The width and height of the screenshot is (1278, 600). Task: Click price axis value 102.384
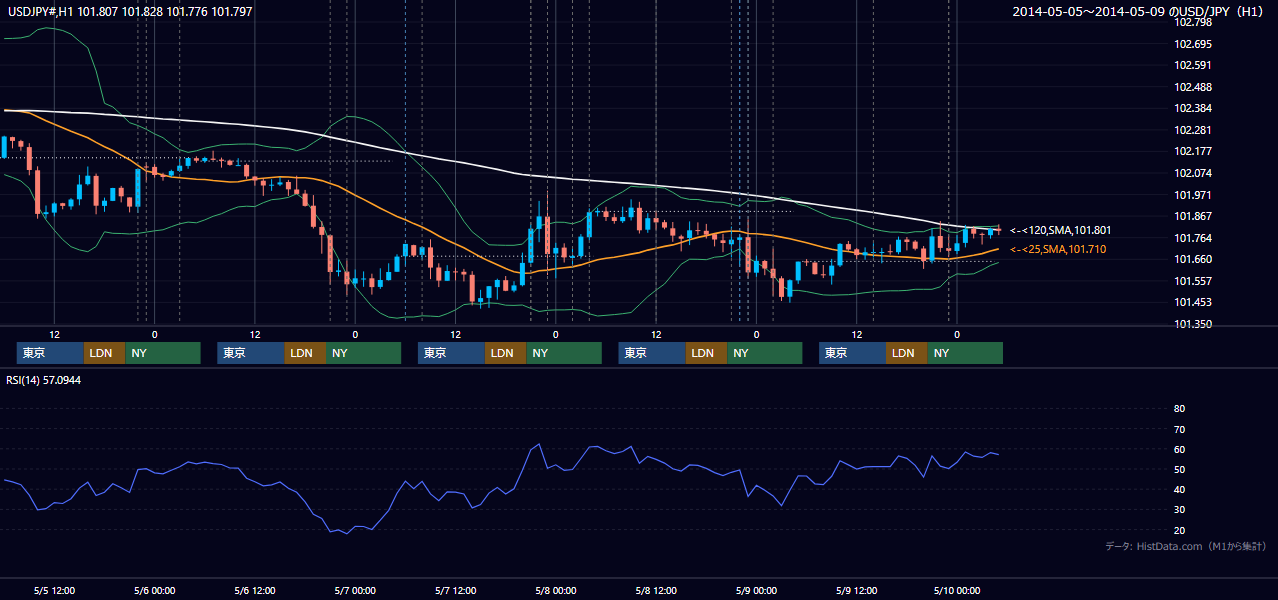pyautogui.click(x=1194, y=108)
